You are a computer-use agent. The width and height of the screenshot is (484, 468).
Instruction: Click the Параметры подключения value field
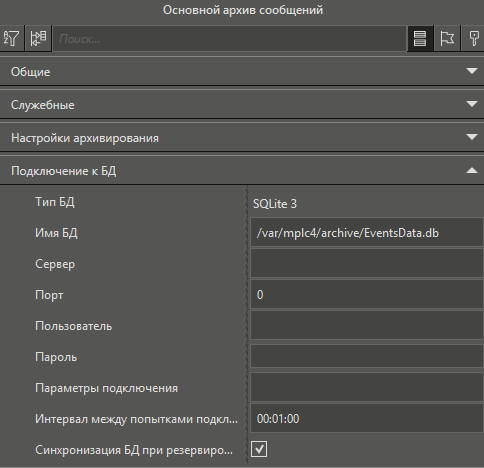pos(367,388)
